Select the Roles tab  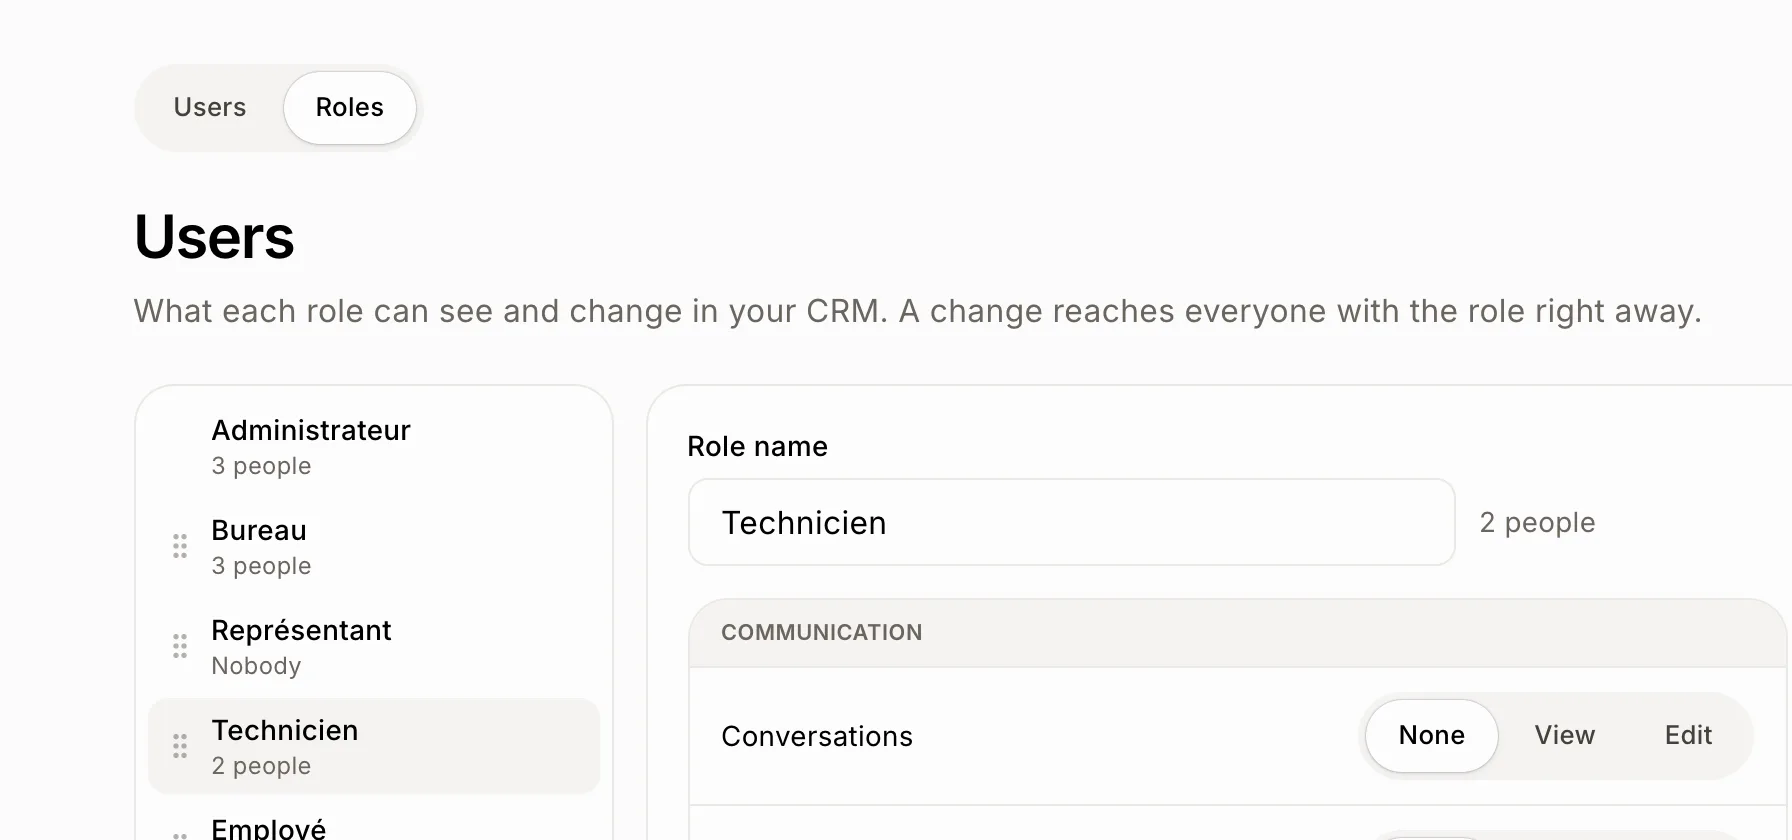click(x=350, y=108)
